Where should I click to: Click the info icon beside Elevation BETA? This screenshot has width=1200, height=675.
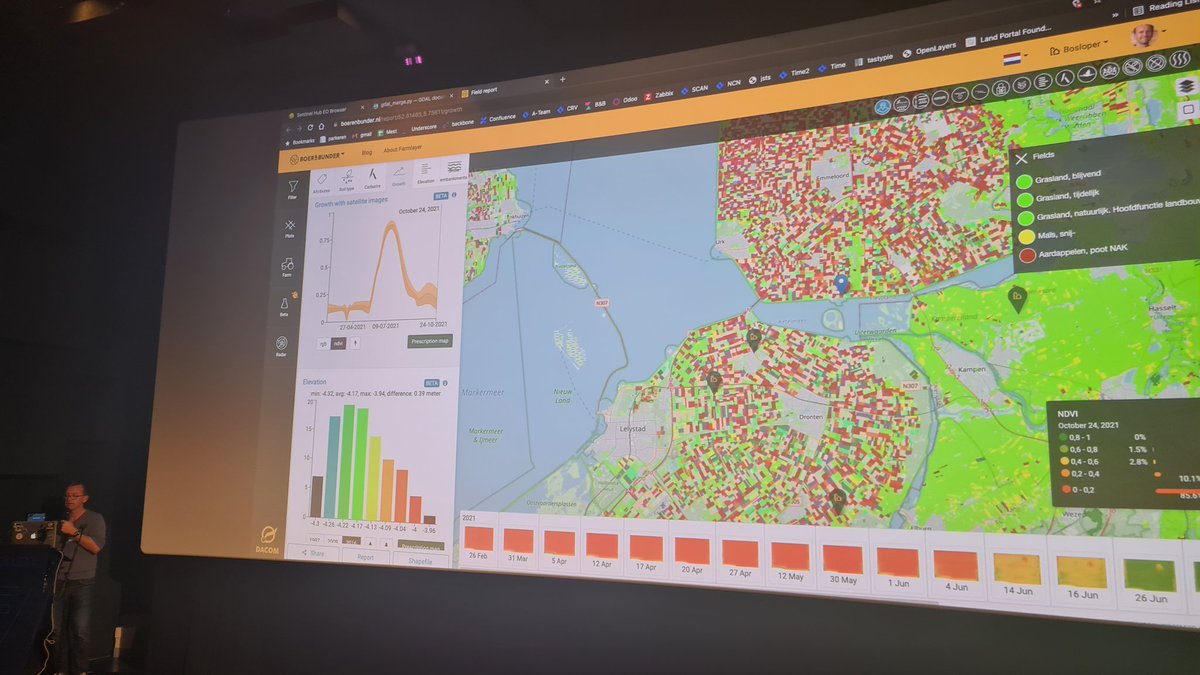444,382
